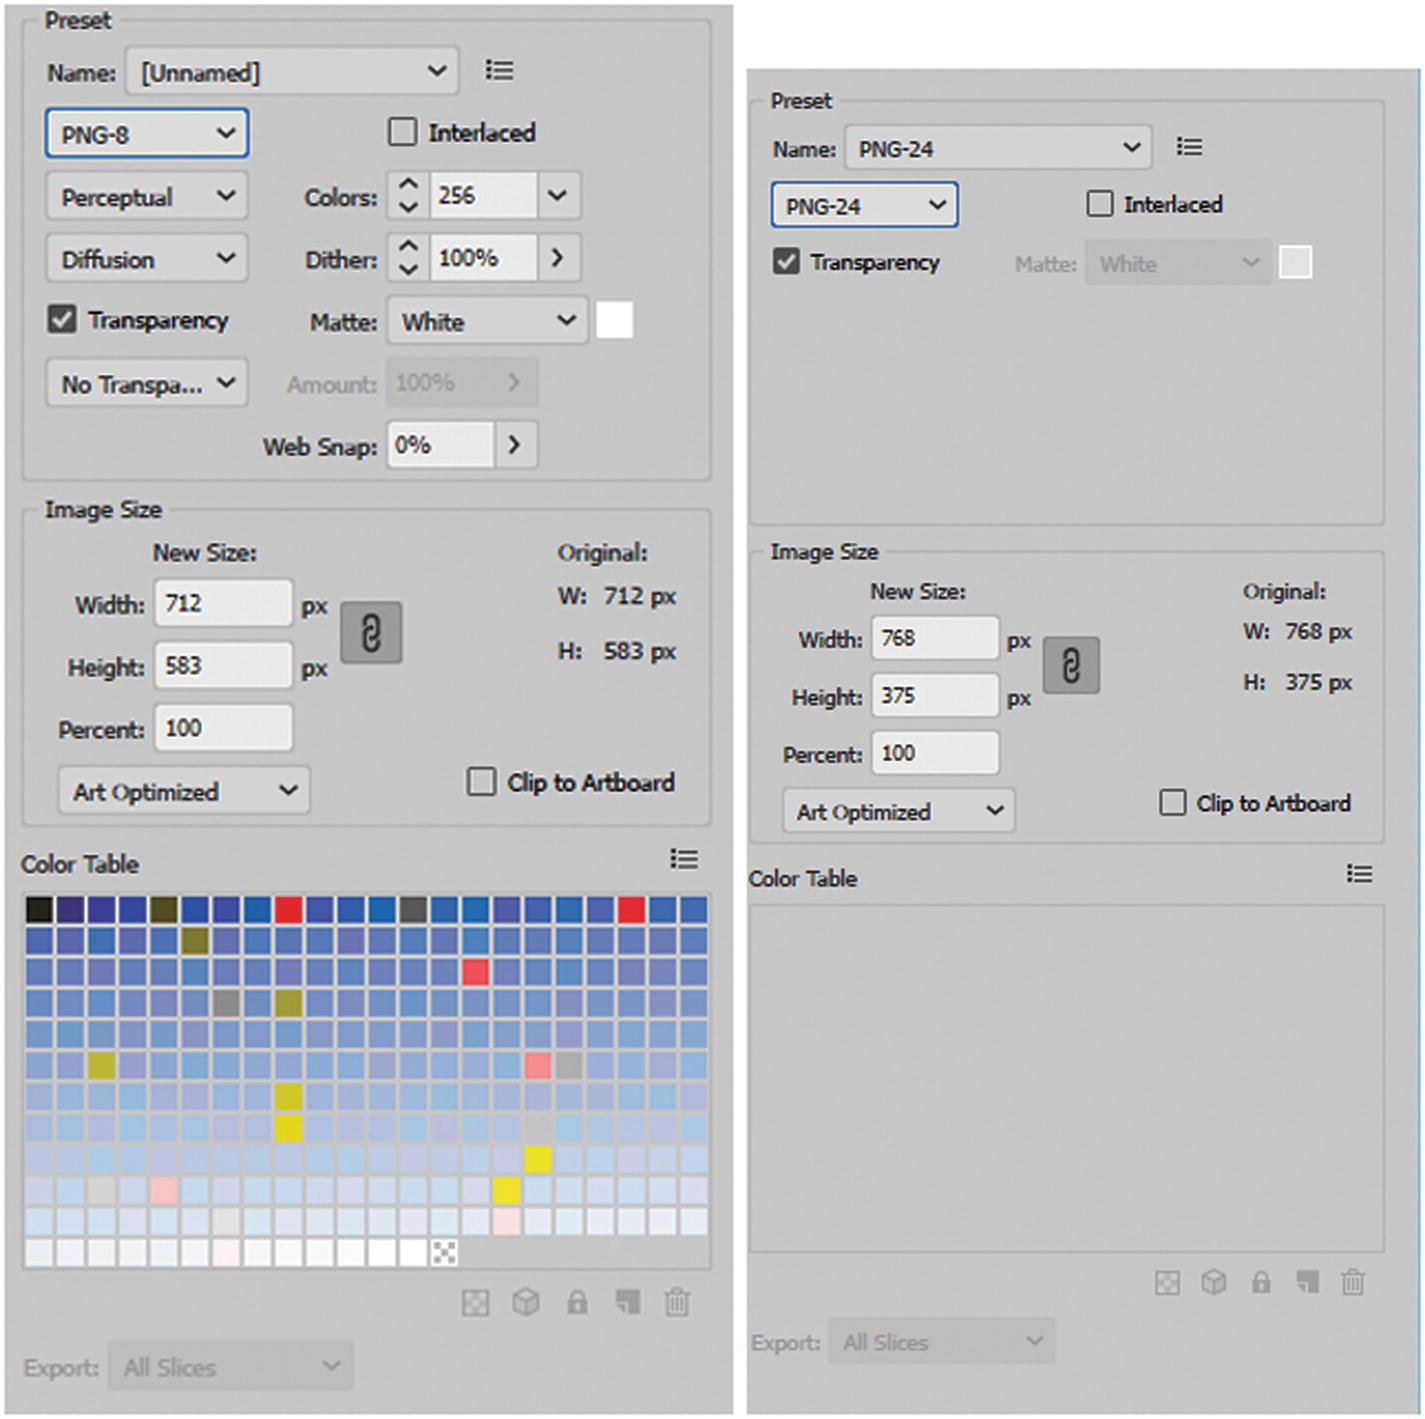
Task: Open Art Optimized dropdown in PNG-8 panel
Action: click(x=185, y=791)
